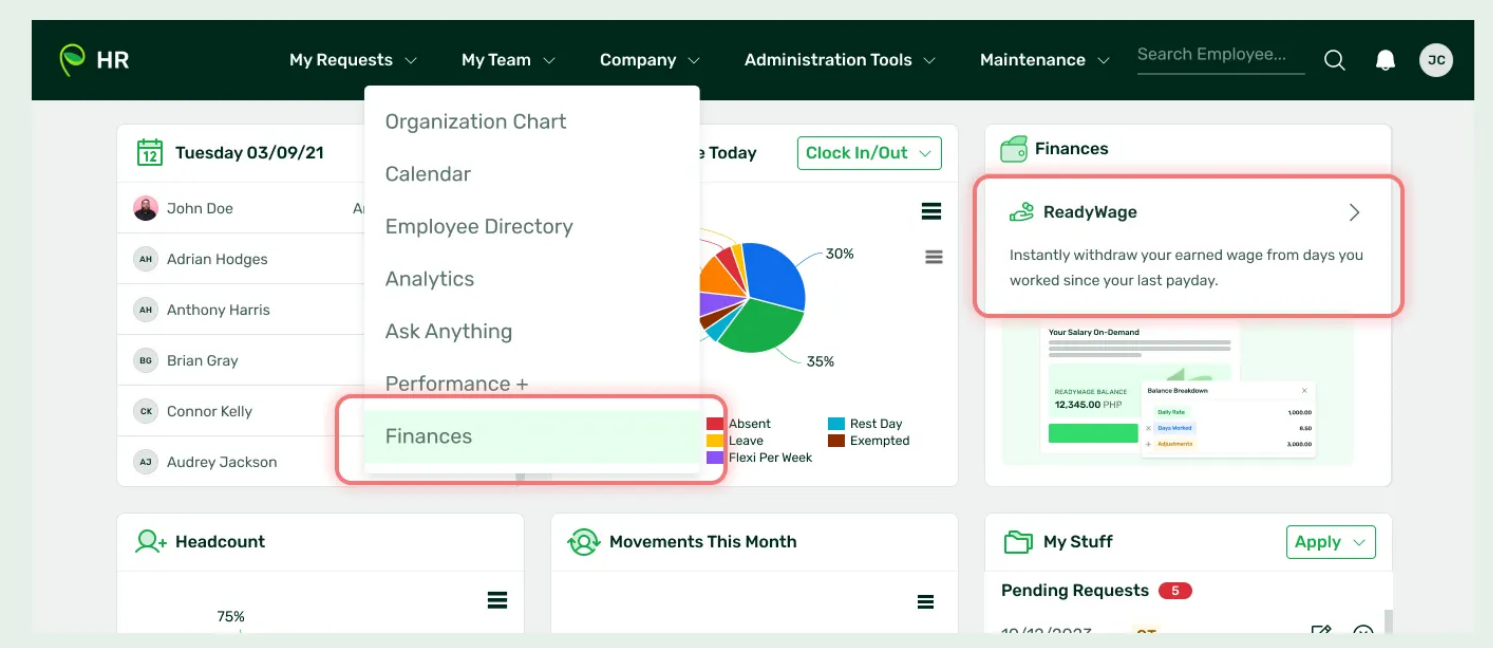The width and height of the screenshot is (1493, 648).
Task: Open John Doe's employee row
Action: point(241,208)
